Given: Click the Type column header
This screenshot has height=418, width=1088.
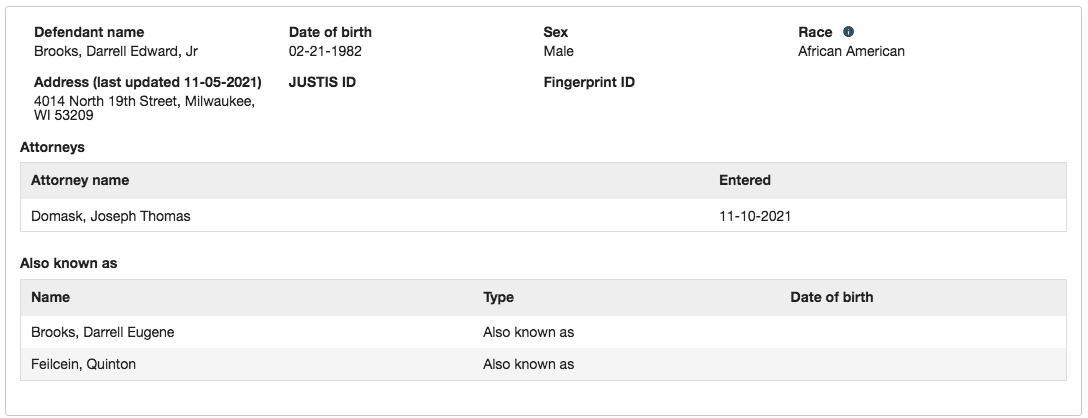Looking at the screenshot, I should click(x=498, y=297).
